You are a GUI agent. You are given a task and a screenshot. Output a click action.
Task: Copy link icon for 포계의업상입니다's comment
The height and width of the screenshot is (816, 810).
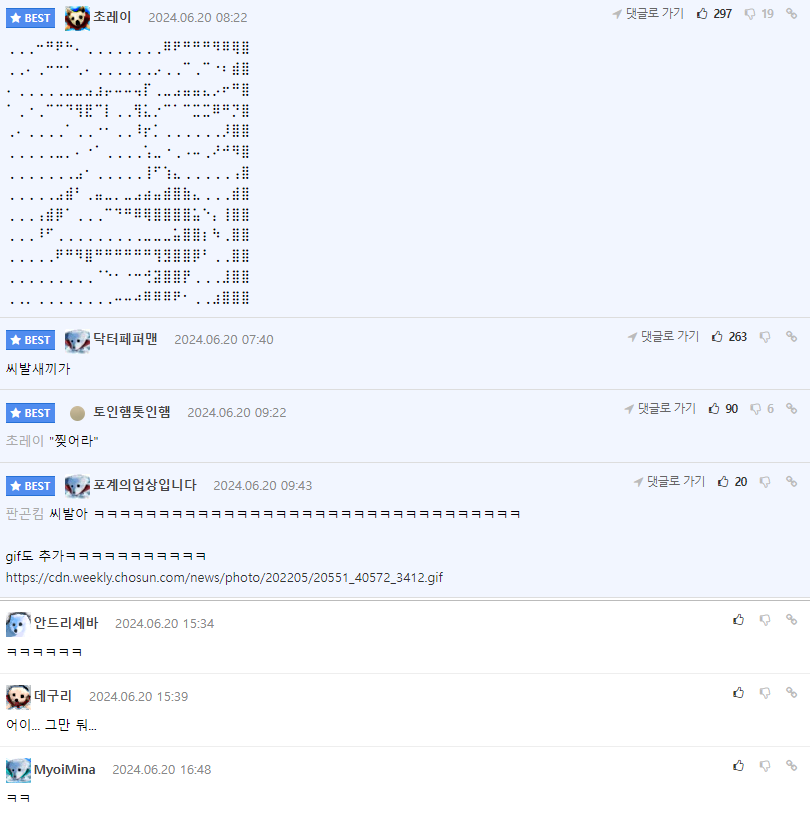click(792, 482)
